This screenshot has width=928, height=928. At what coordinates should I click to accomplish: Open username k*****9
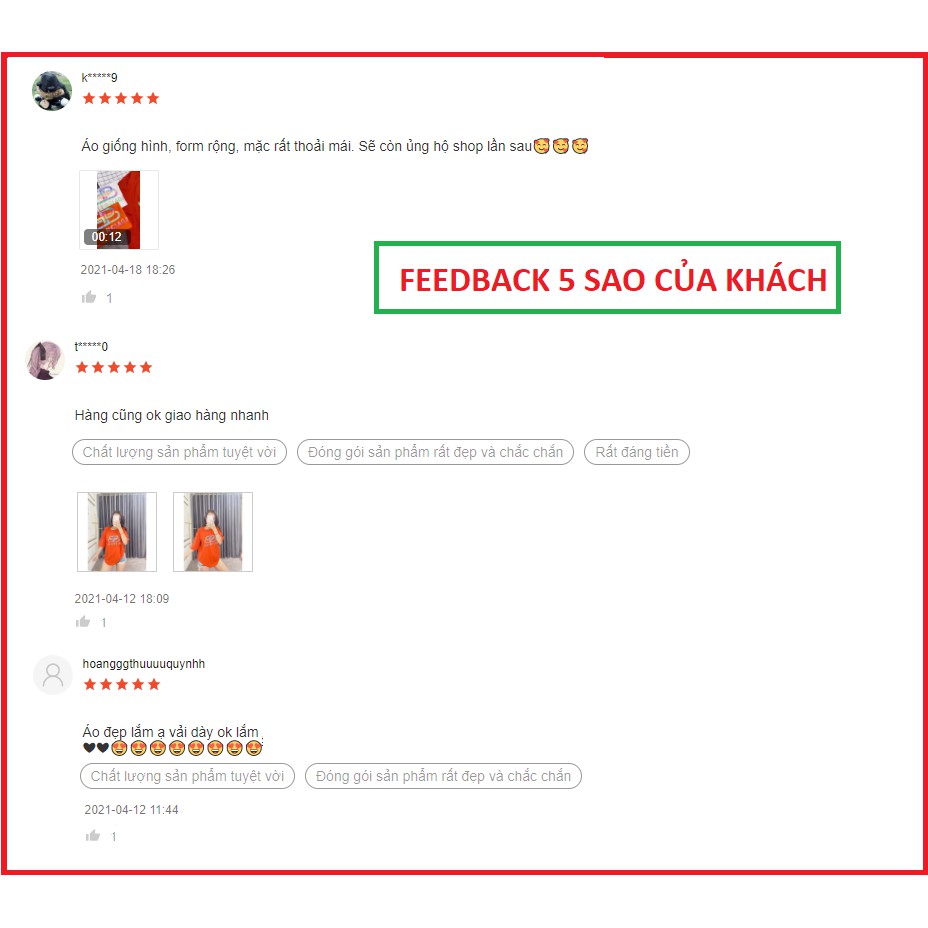point(99,77)
